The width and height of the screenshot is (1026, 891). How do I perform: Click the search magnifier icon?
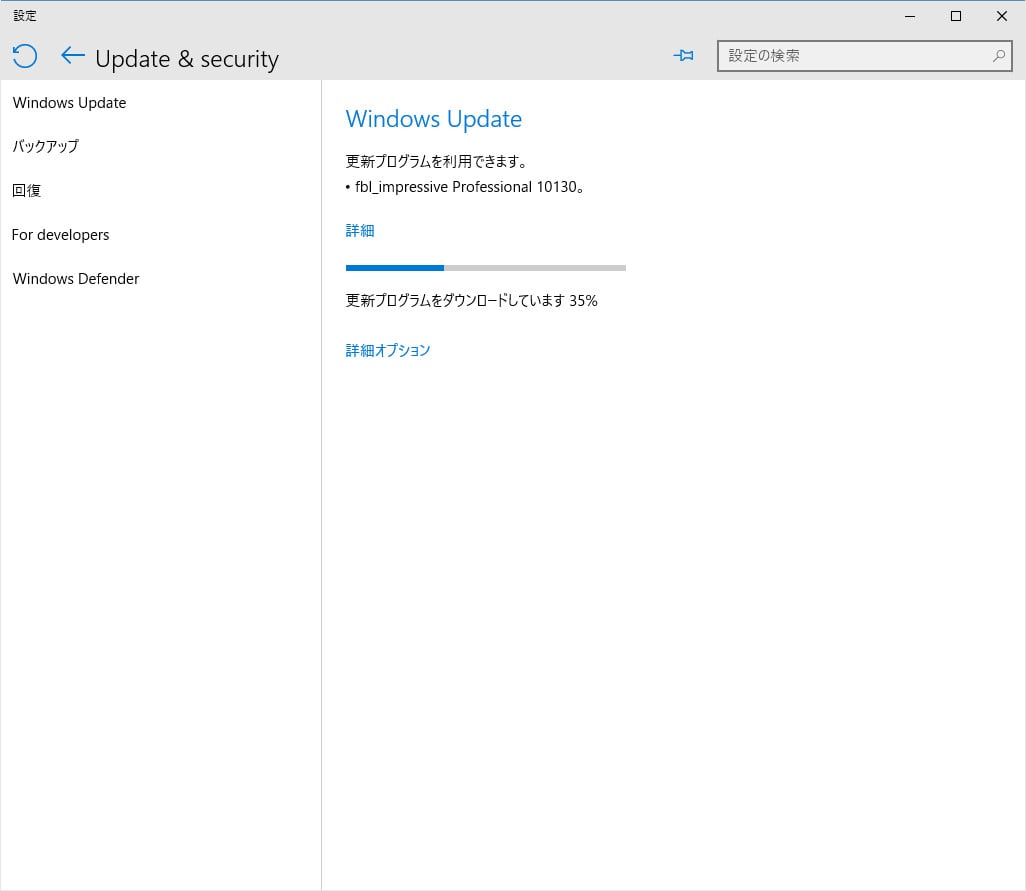[x=999, y=56]
